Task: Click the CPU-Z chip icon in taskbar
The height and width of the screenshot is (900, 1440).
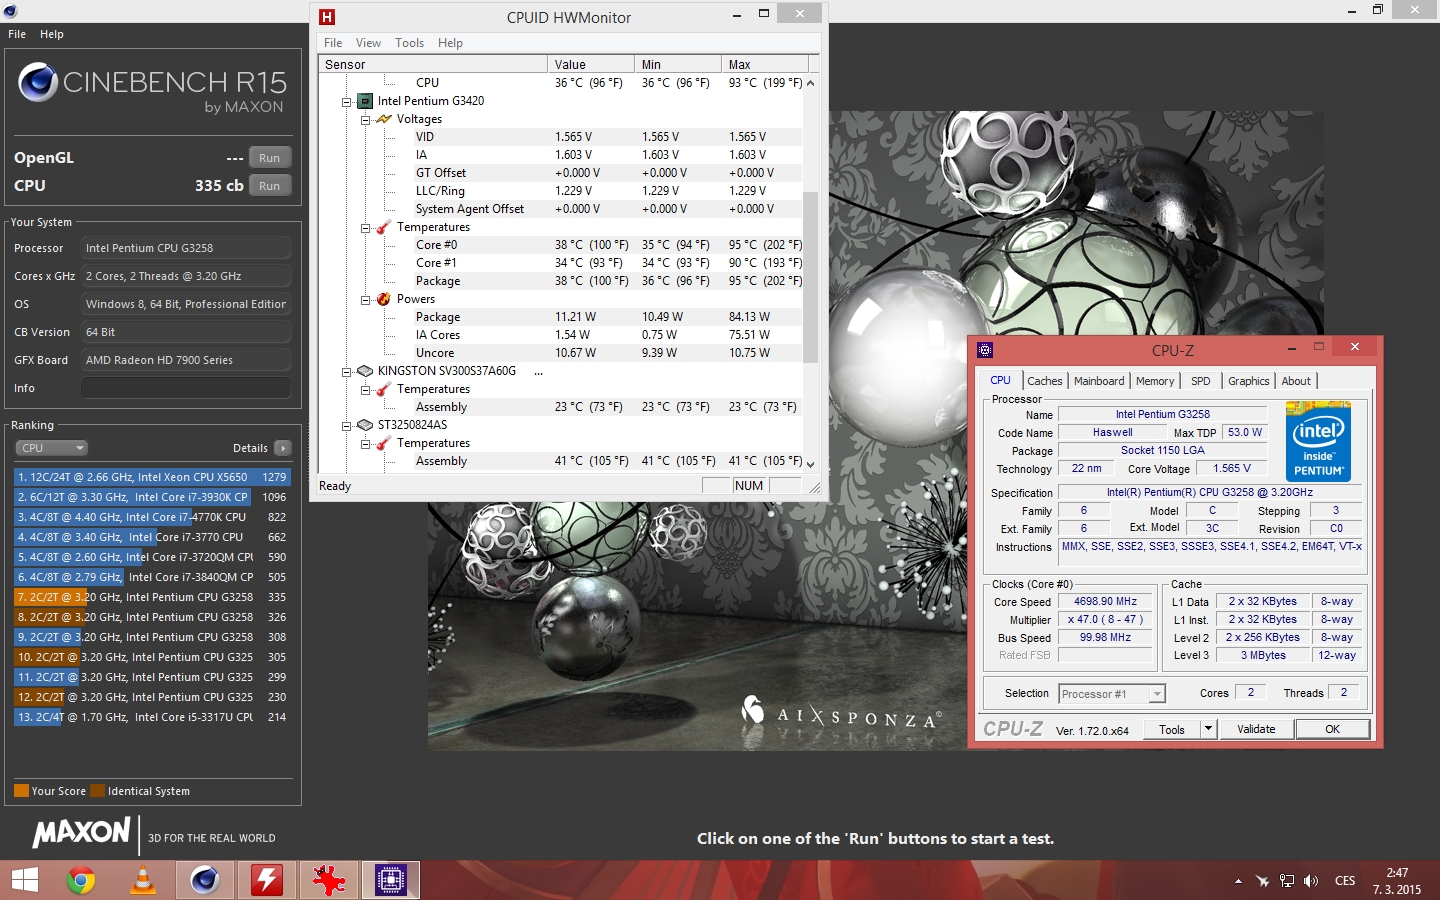Action: [x=390, y=880]
